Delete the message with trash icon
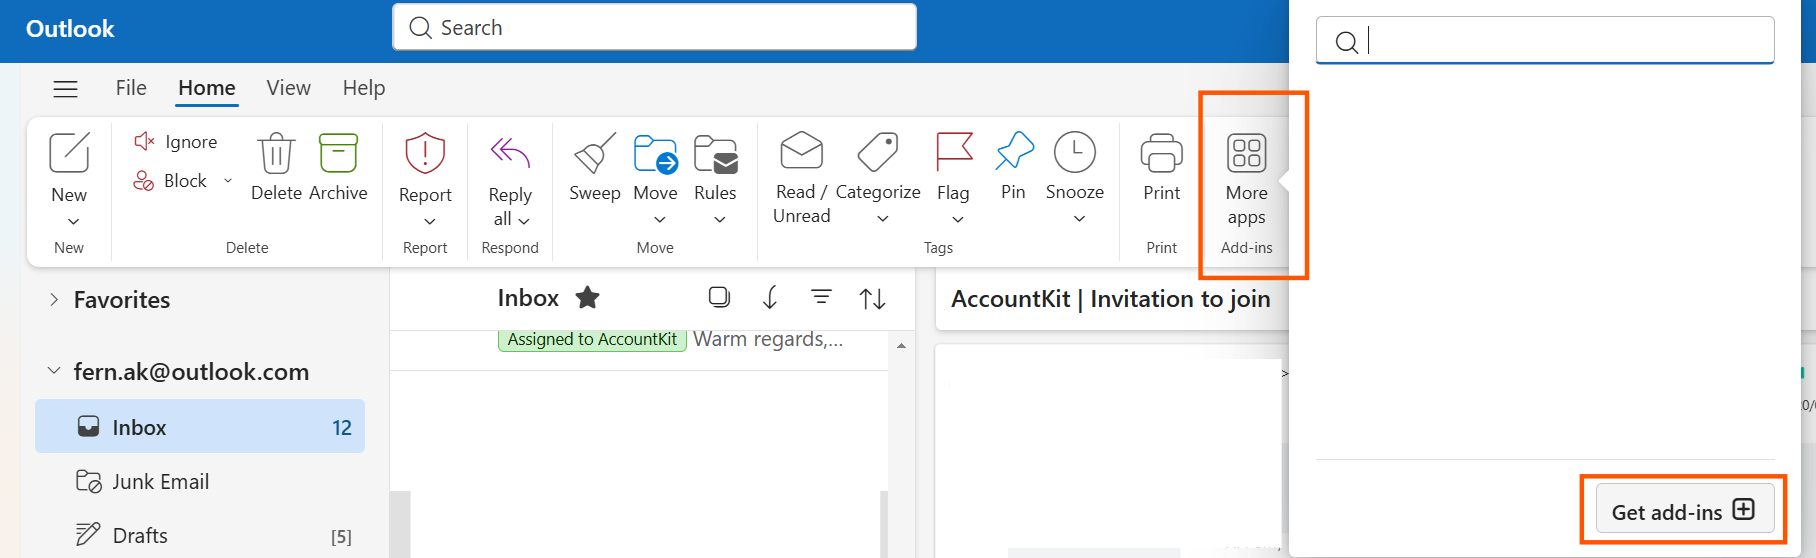This screenshot has height=558, width=1816. [x=276, y=167]
